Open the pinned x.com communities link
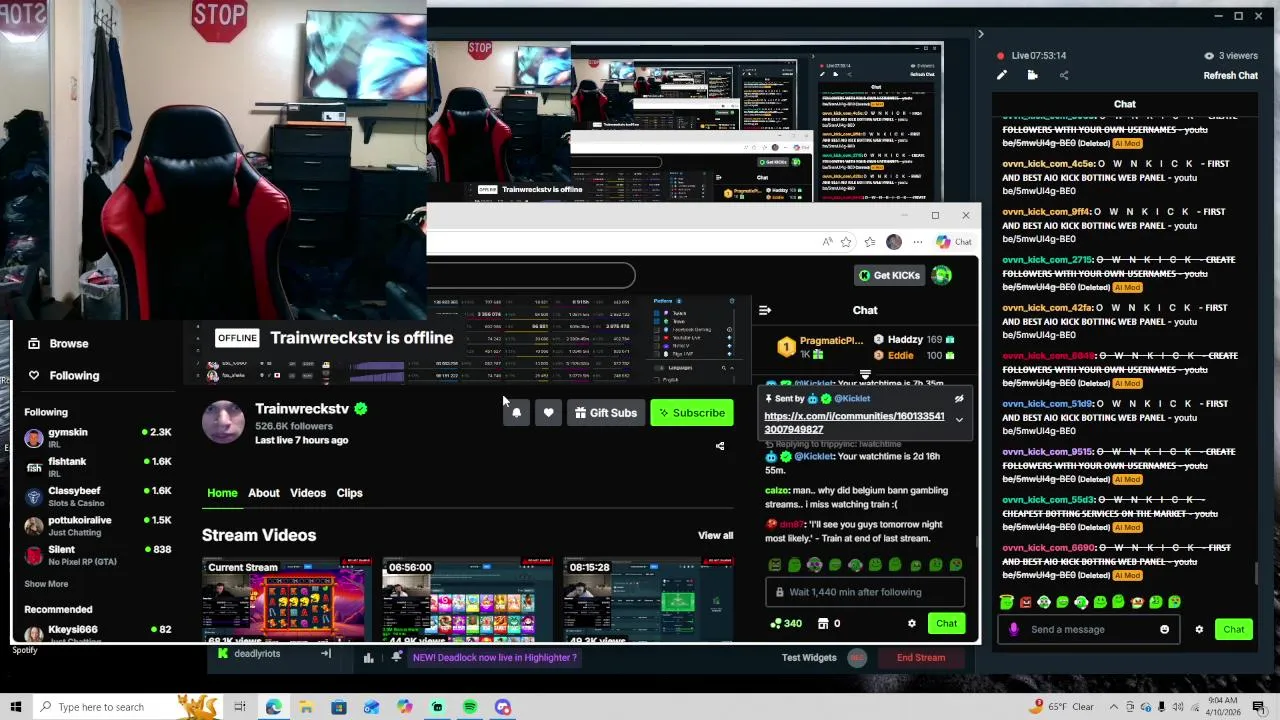 point(854,423)
